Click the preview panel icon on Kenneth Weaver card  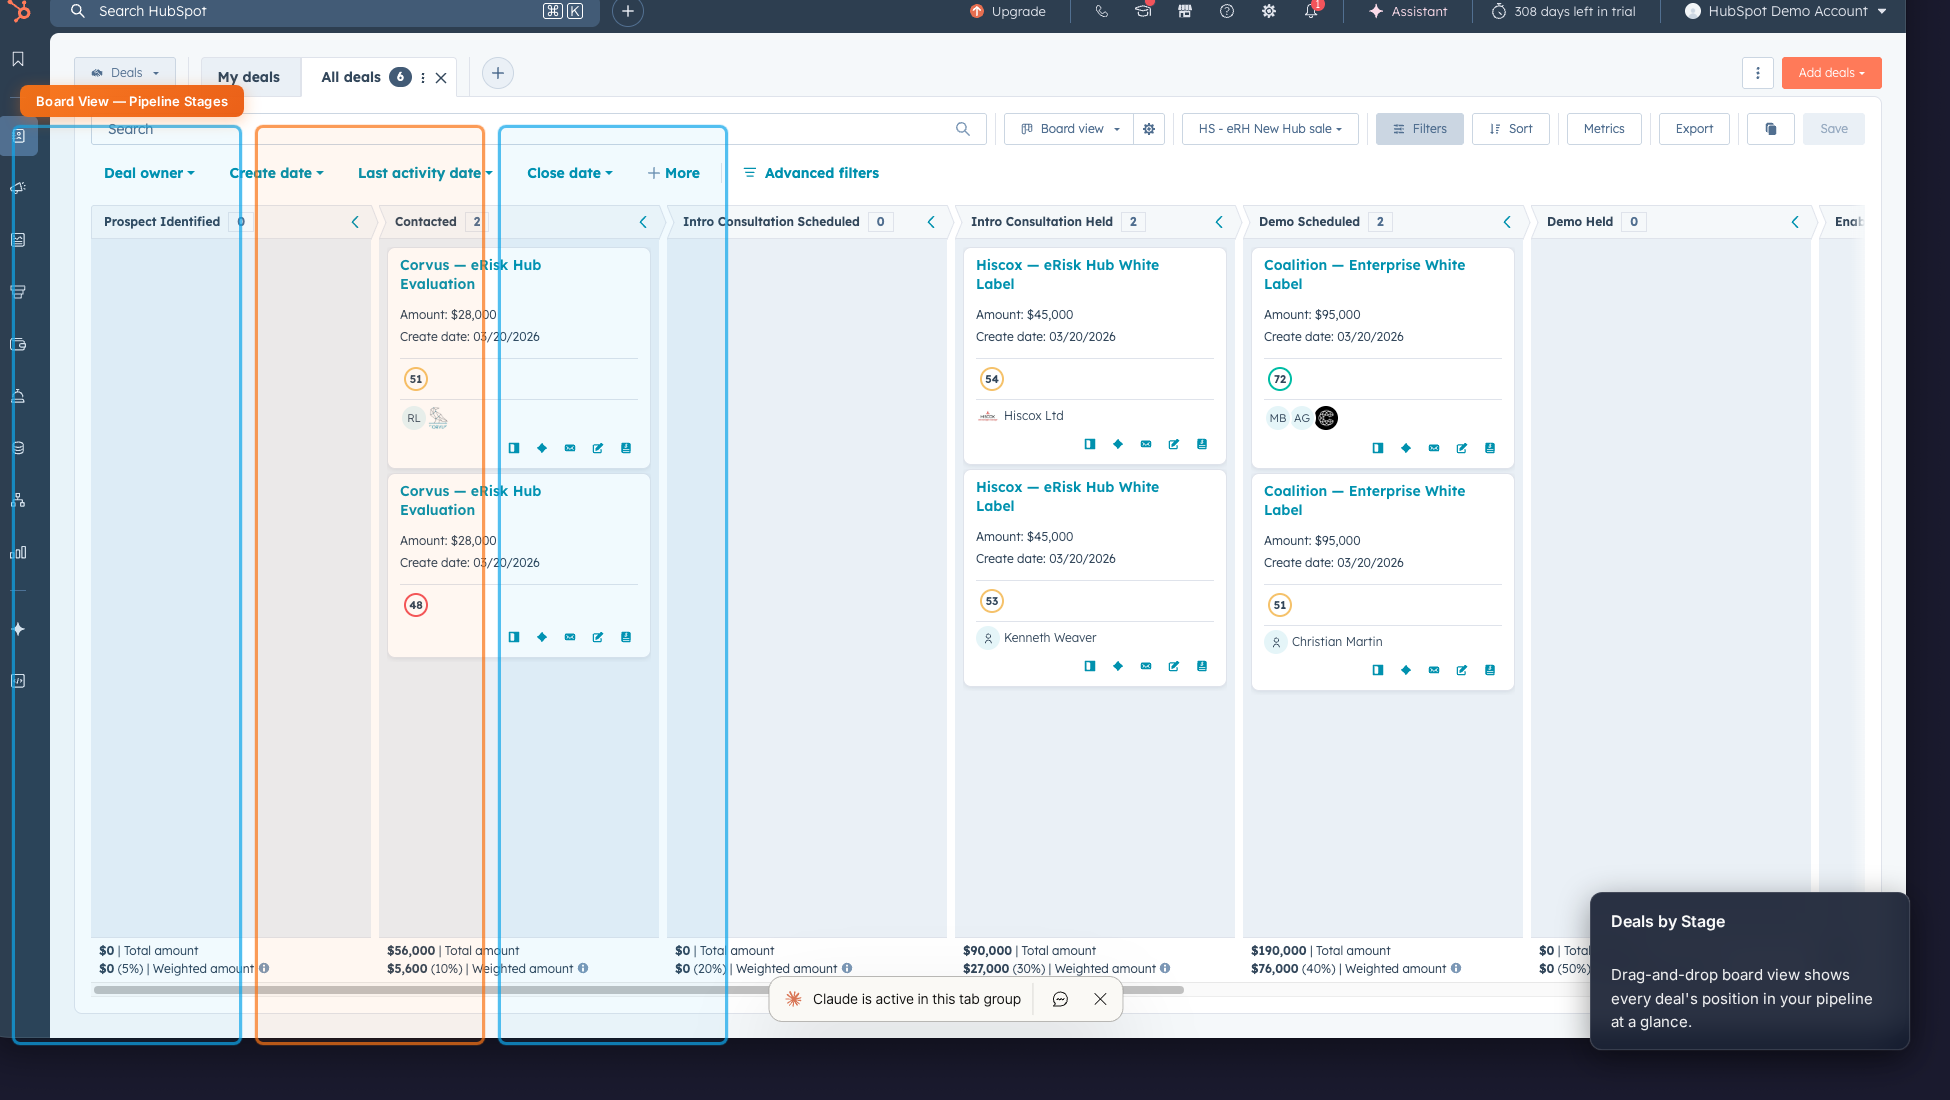(1090, 666)
